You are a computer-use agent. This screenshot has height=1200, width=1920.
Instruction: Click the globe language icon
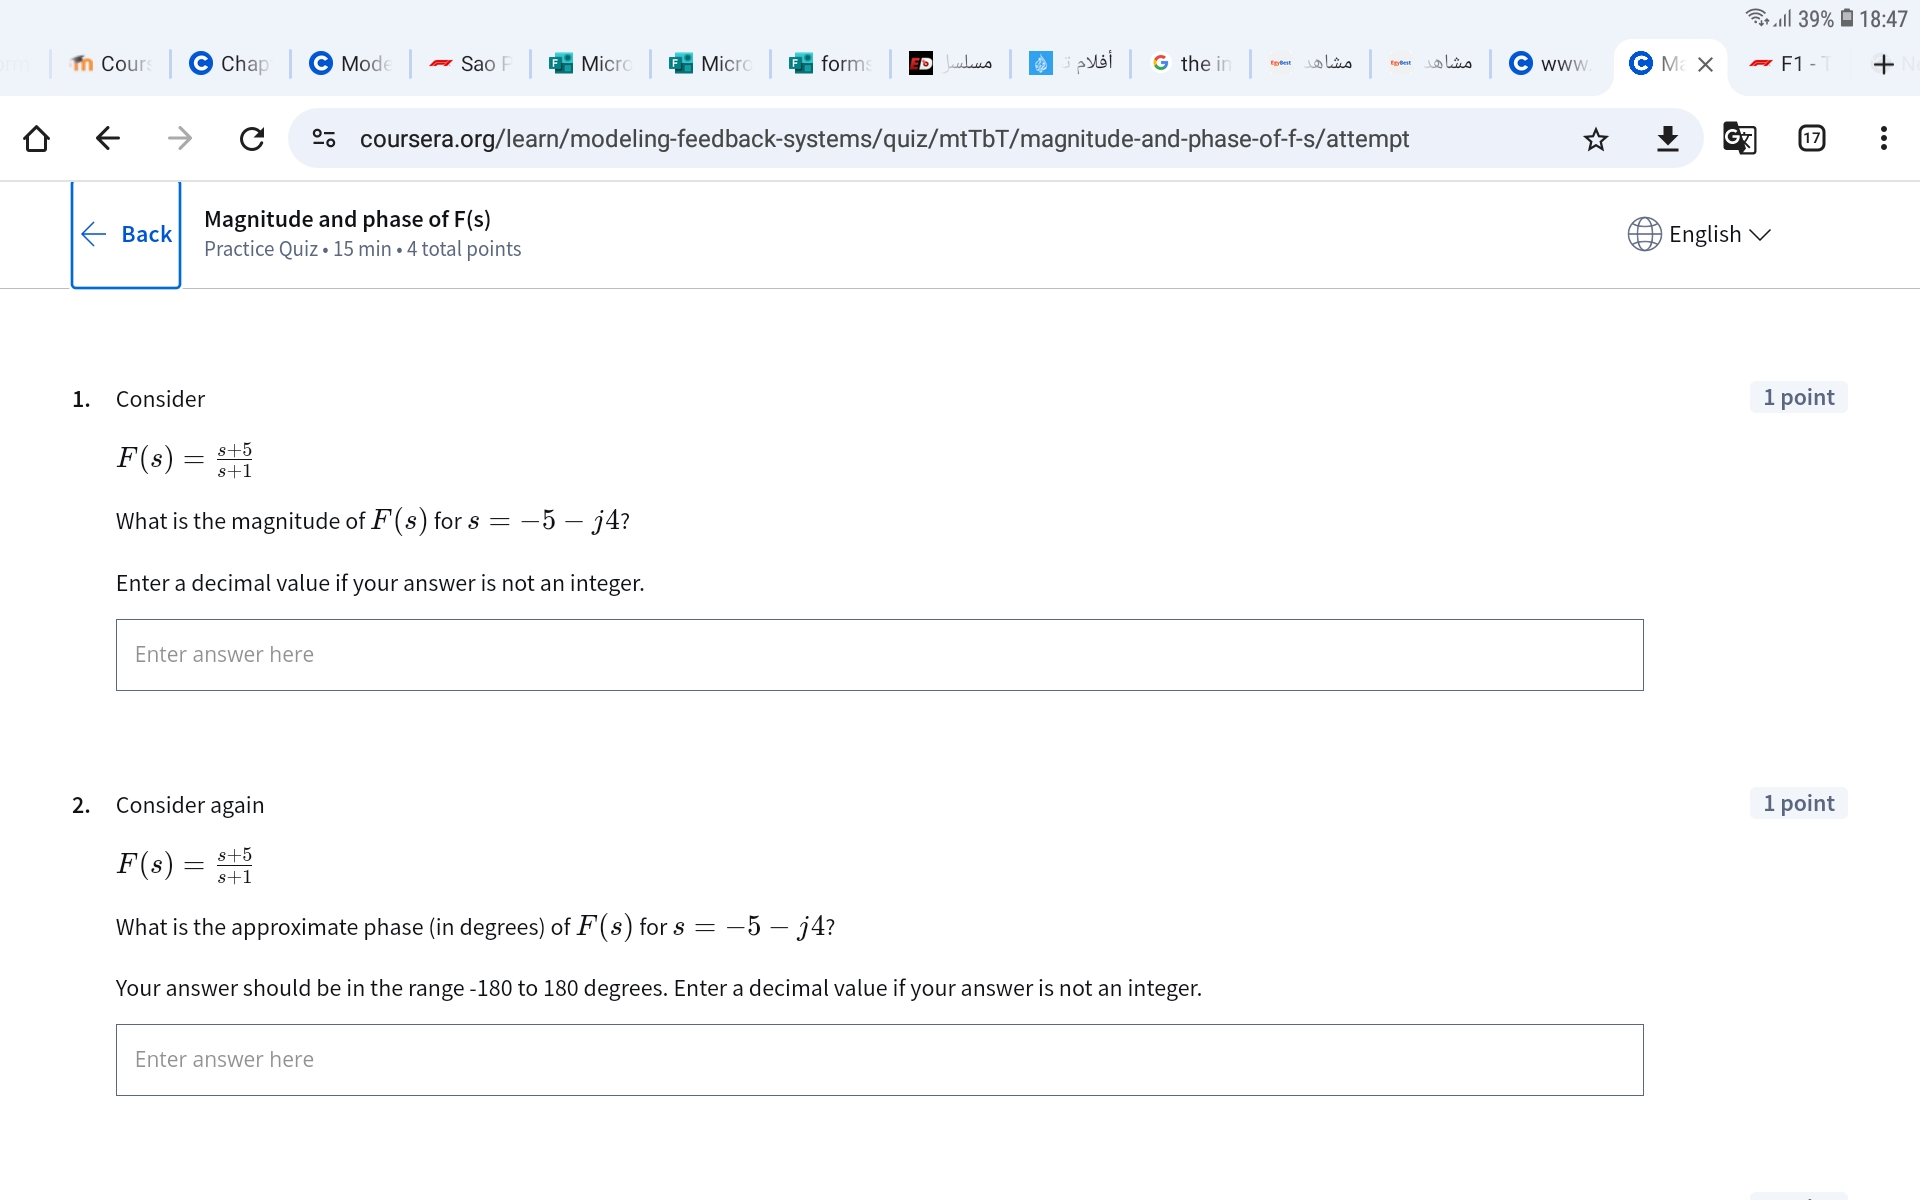point(1644,234)
